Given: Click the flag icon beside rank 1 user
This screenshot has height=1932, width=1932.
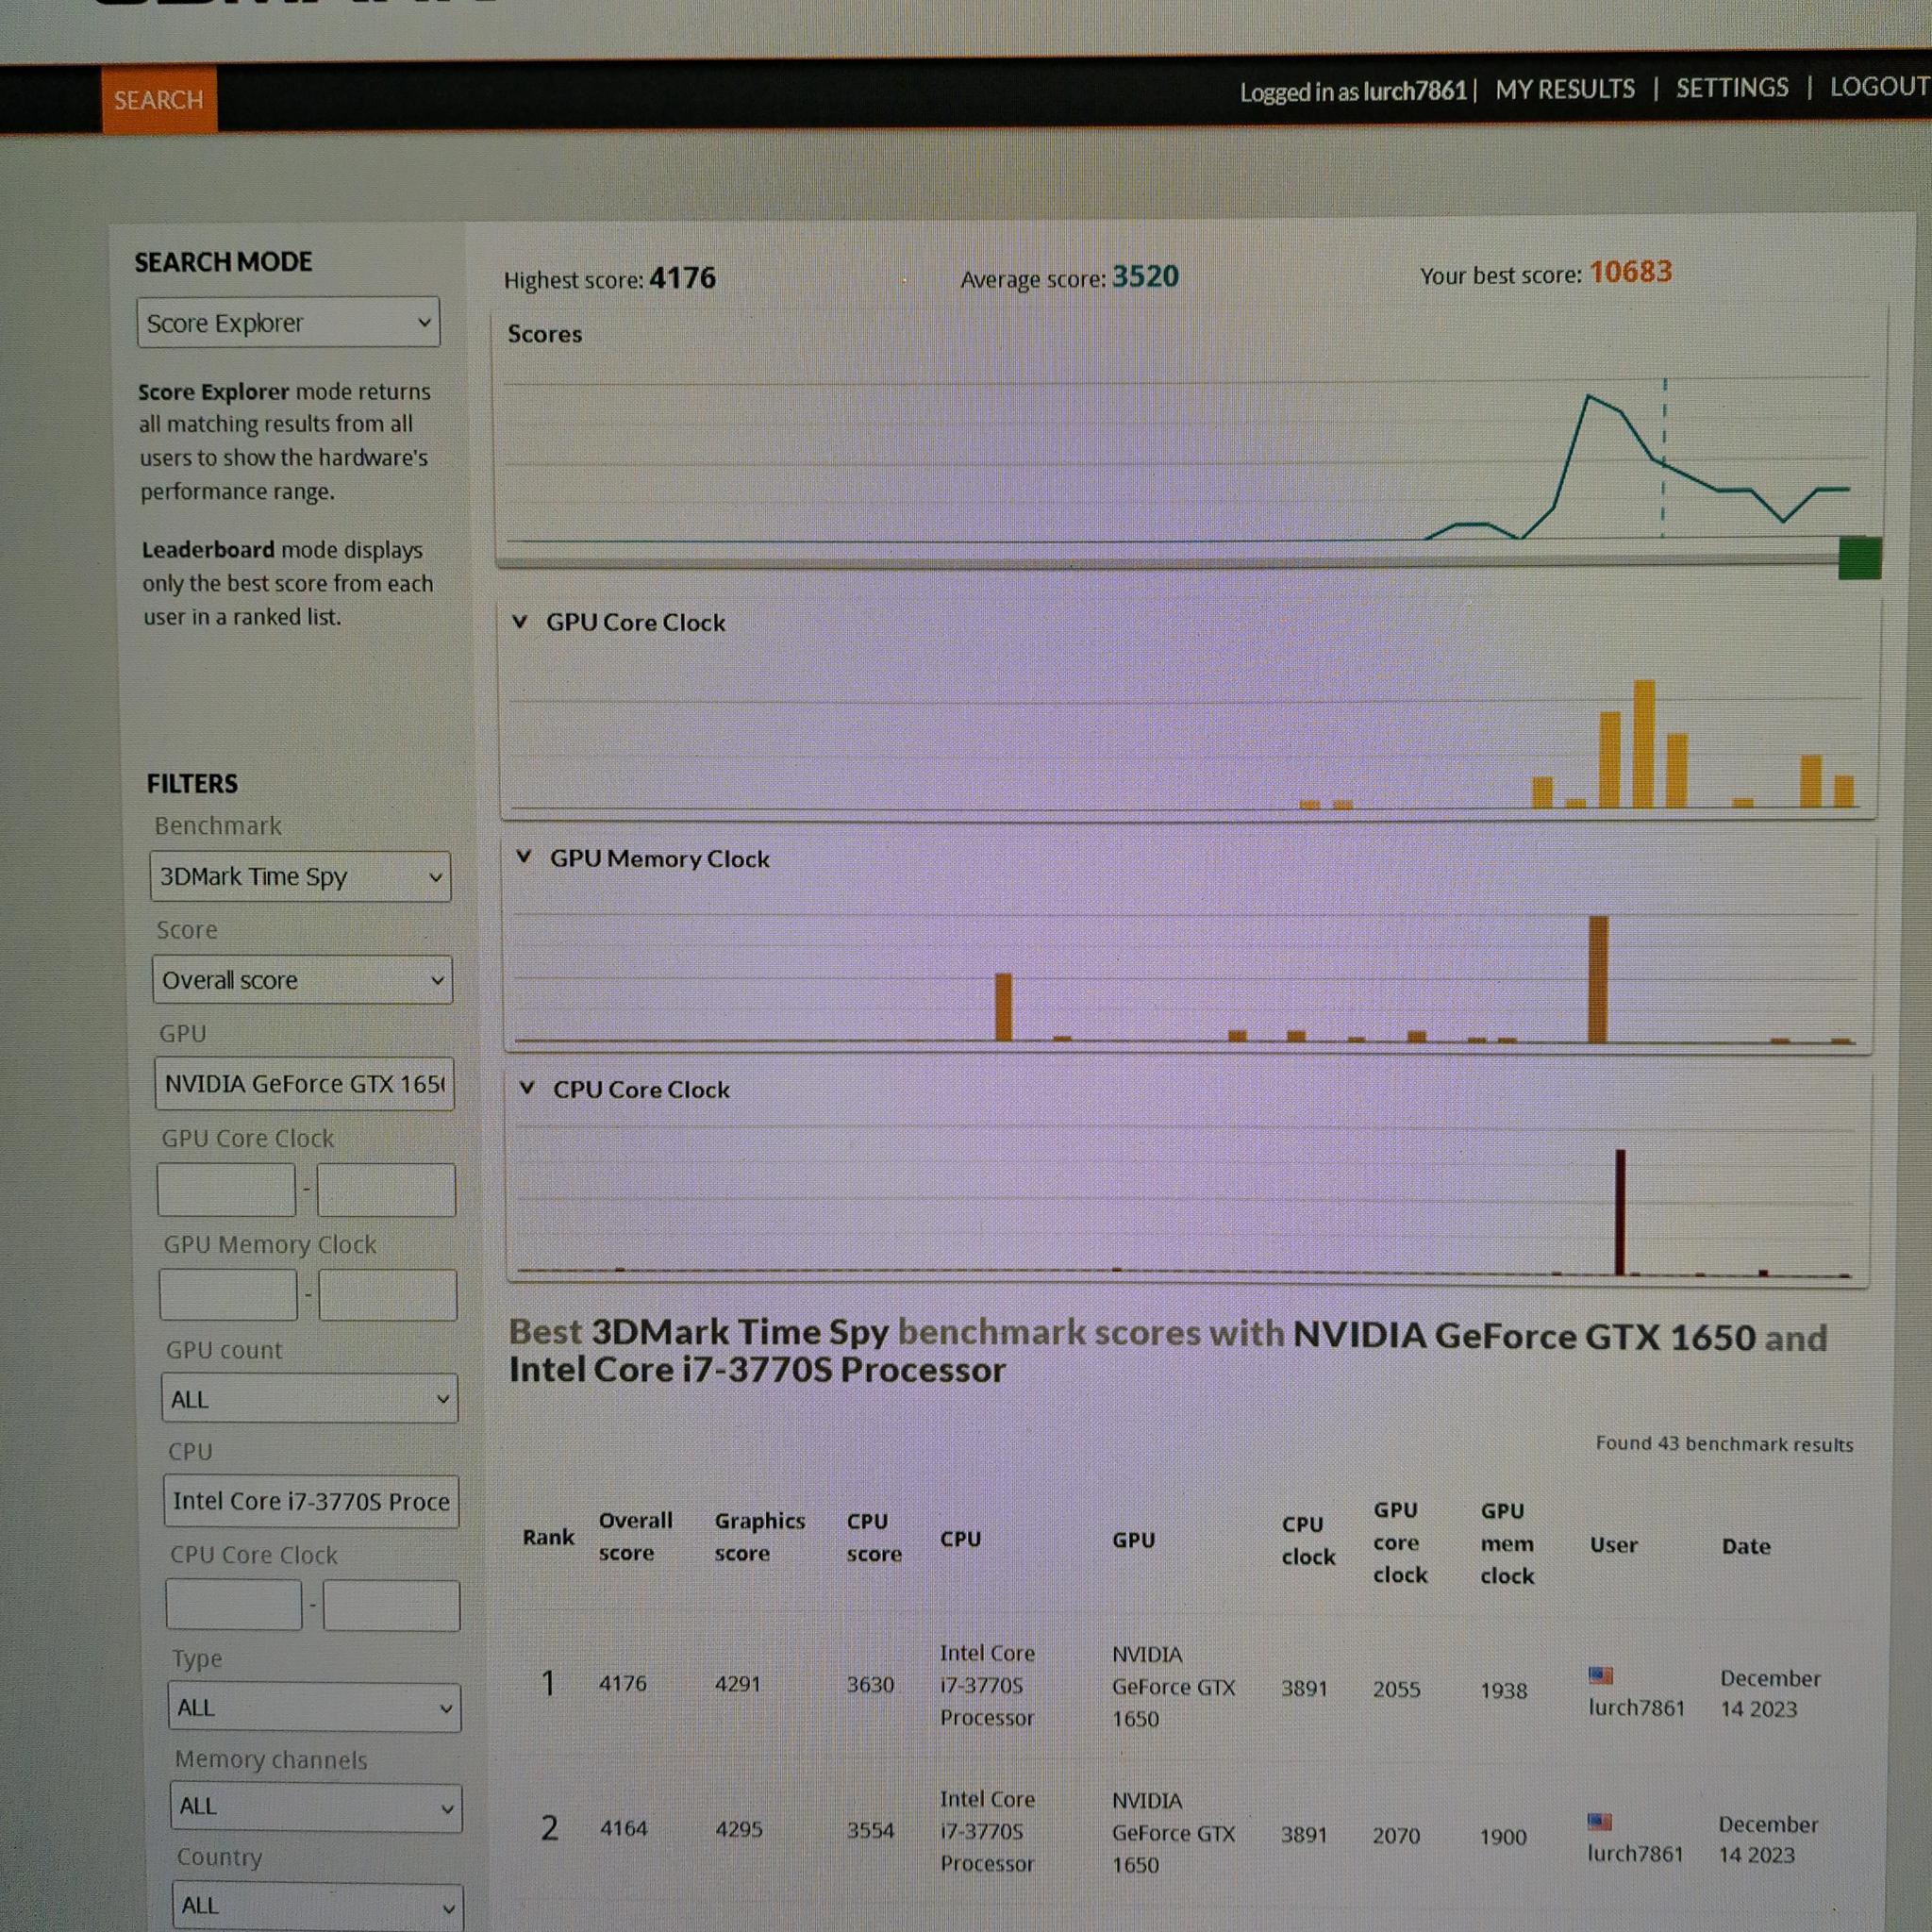Looking at the screenshot, I should tap(1600, 1675).
